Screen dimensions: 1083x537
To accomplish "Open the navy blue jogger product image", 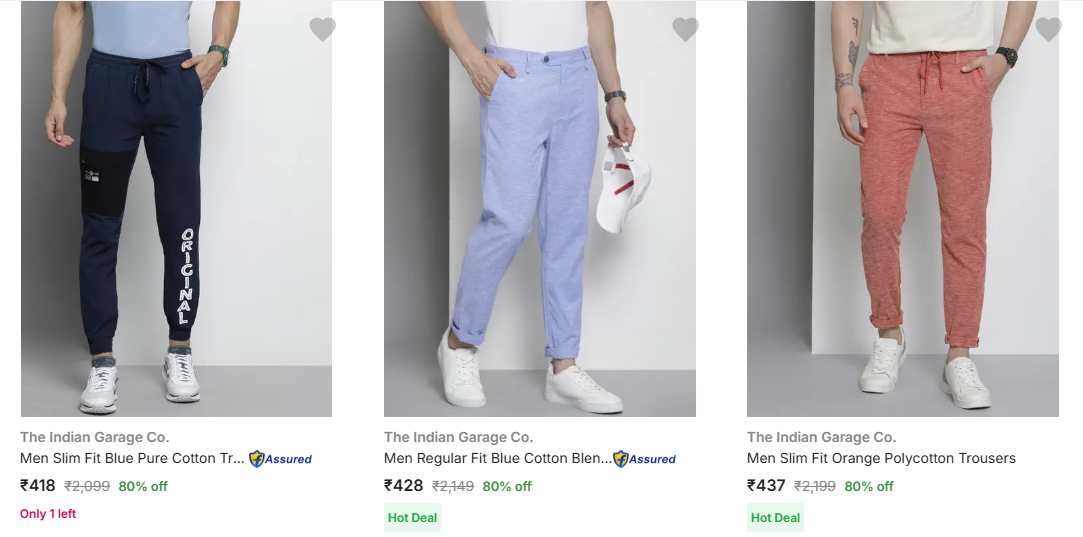I will [x=176, y=210].
